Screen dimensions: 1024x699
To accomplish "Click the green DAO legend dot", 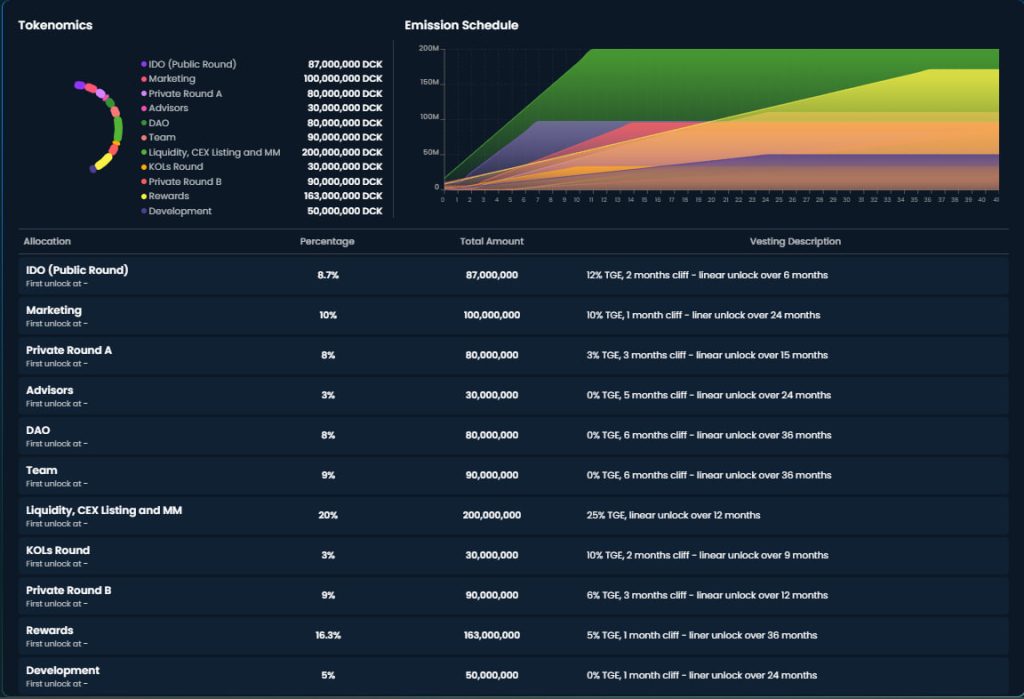I will tap(144, 123).
